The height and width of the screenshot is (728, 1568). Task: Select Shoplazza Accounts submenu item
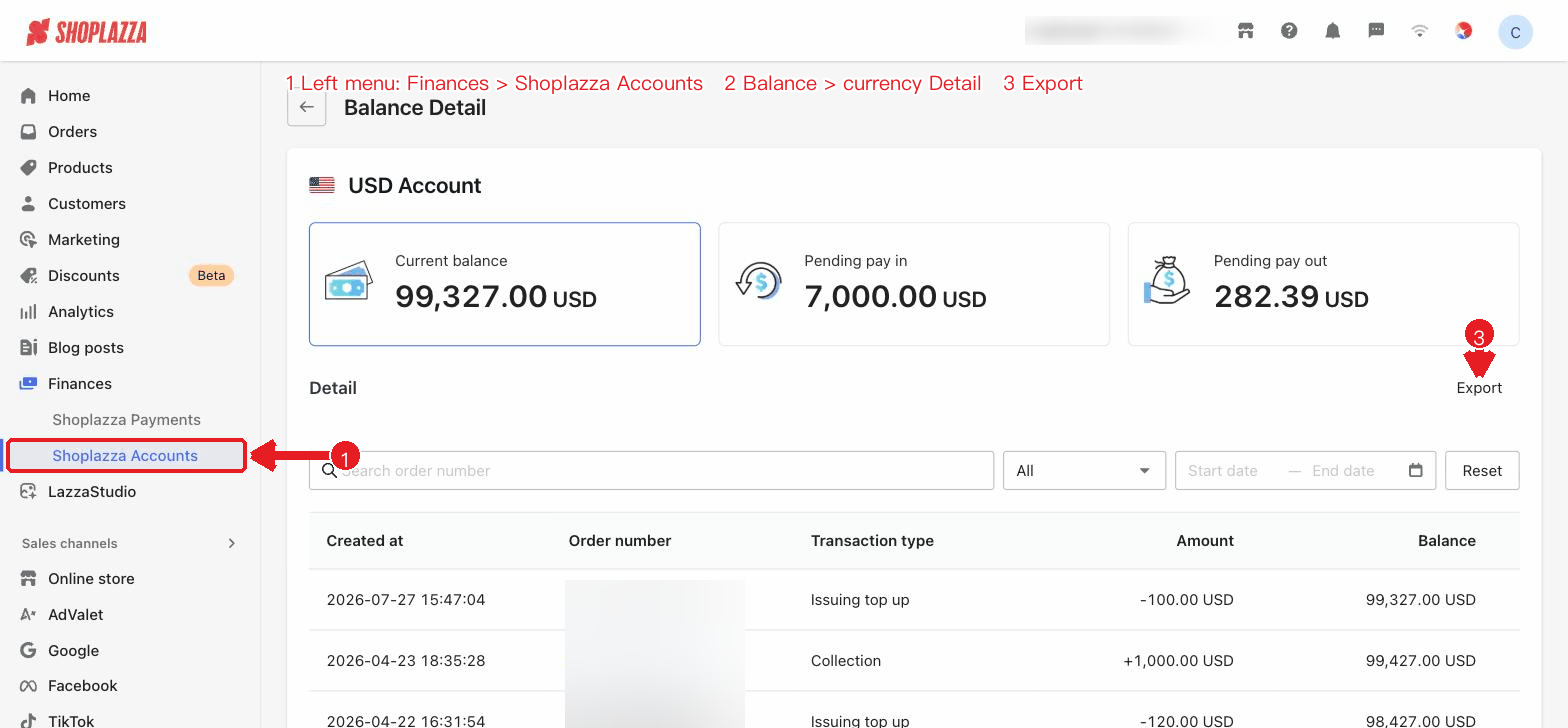point(125,456)
